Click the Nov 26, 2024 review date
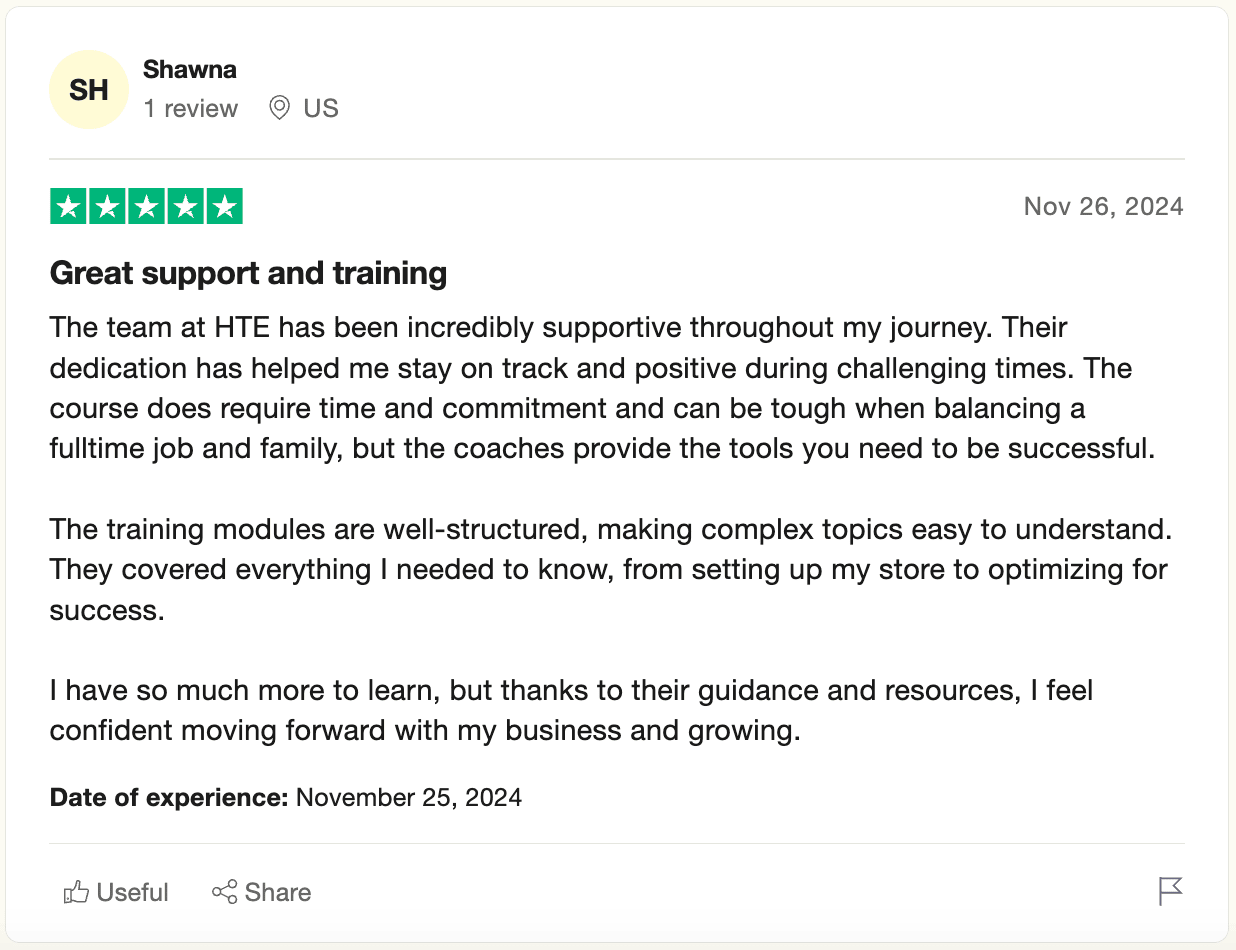Viewport: 1236px width, 950px height. 1103,207
